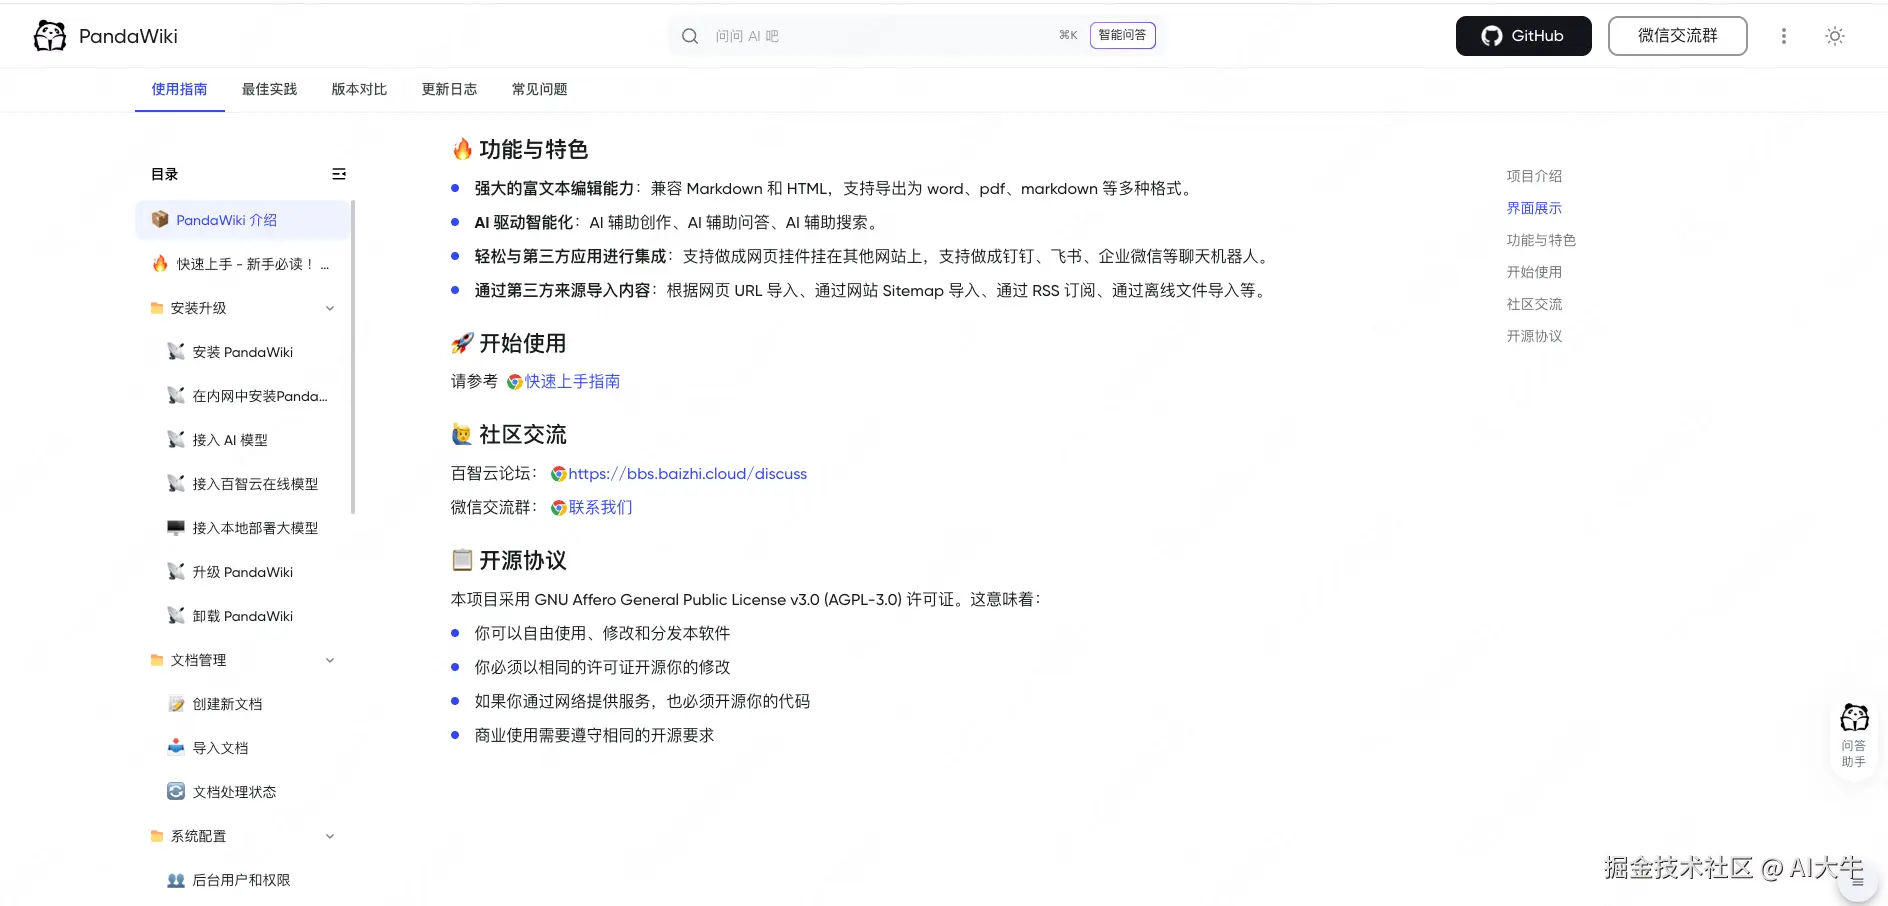Collapse the 安装升级 folder chevron

pyautogui.click(x=330, y=308)
